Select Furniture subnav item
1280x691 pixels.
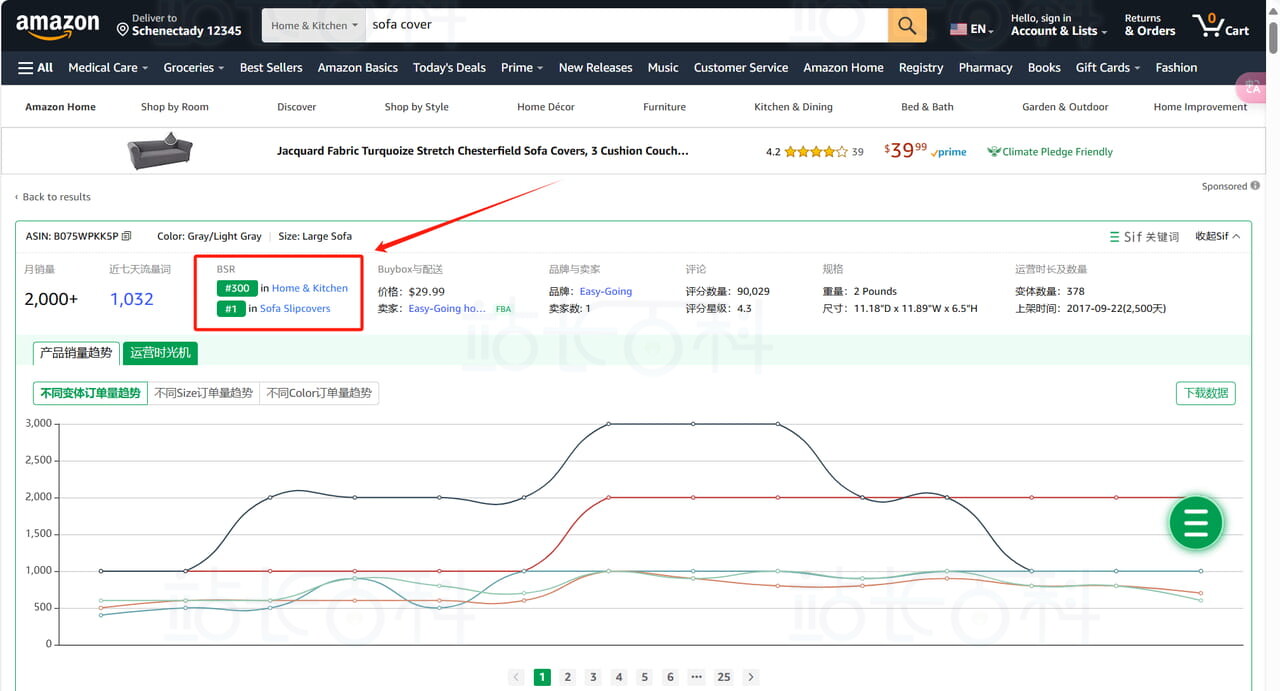[665, 107]
